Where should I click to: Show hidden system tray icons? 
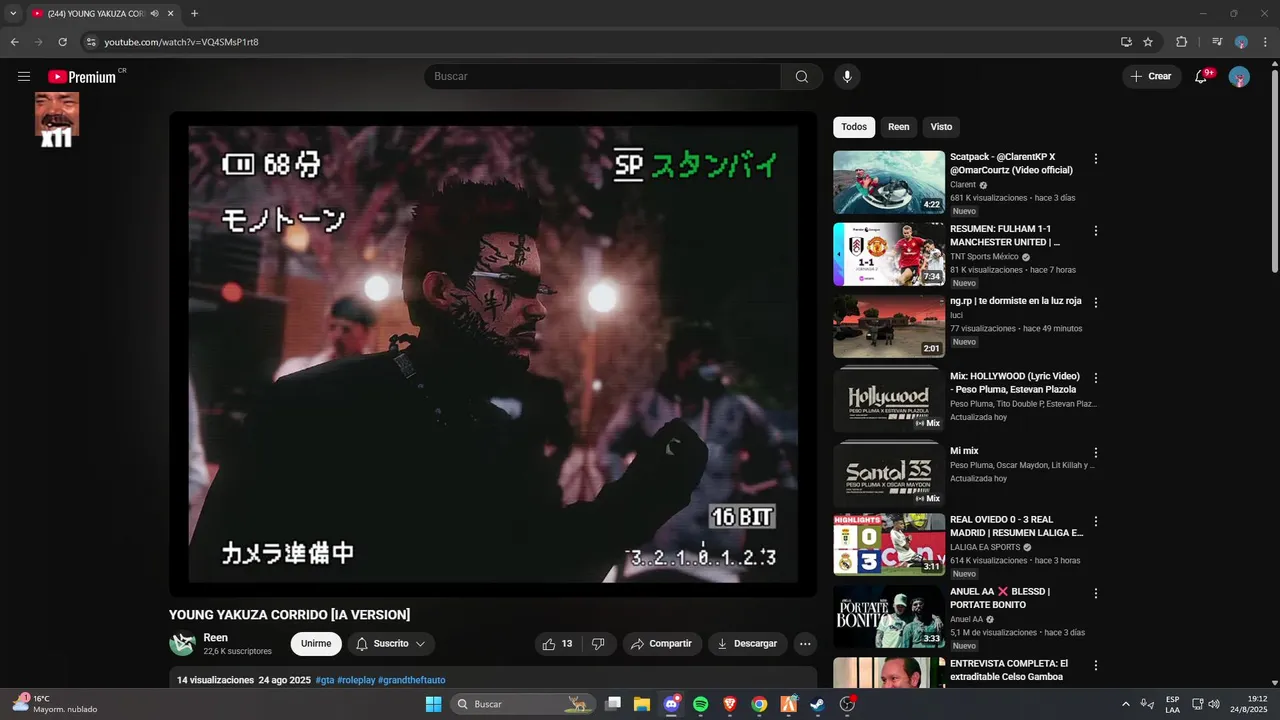1126,704
